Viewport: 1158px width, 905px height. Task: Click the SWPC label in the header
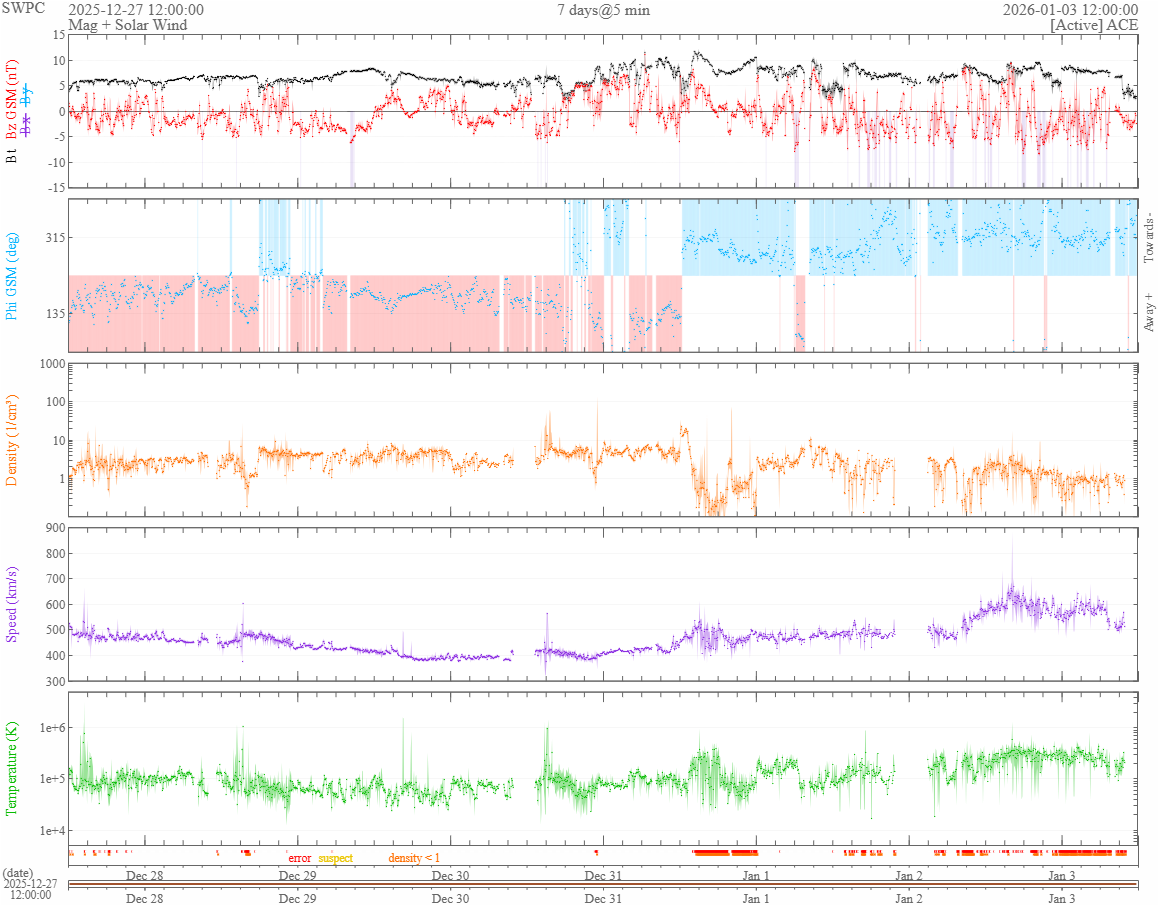[23, 8]
